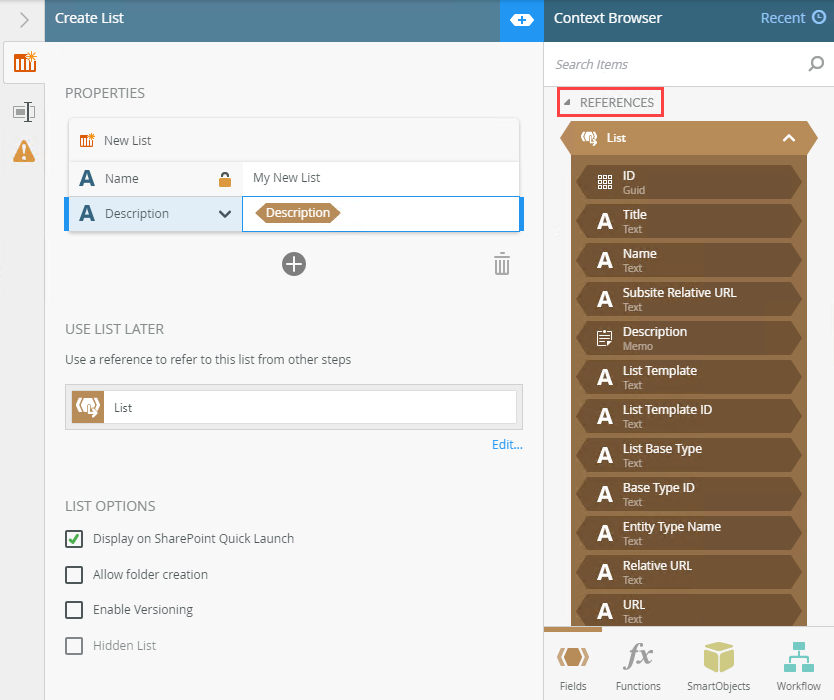834x700 pixels.
Task: Open the Description property dropdown arrow
Action: 225,214
